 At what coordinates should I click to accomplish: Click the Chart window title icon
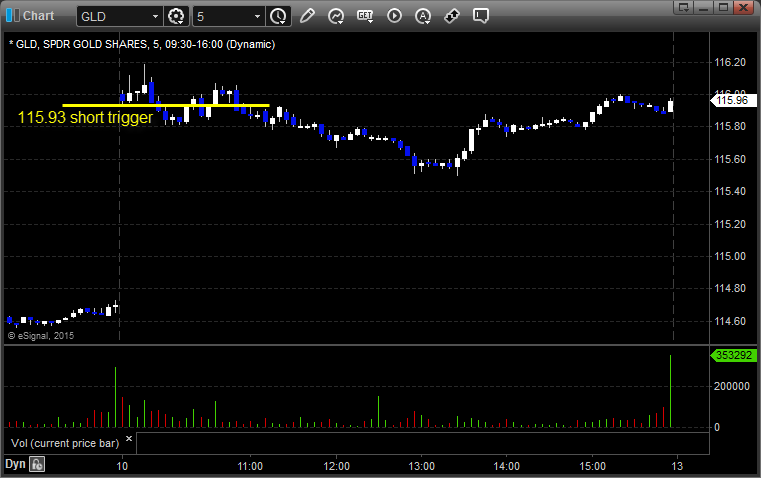coord(12,16)
